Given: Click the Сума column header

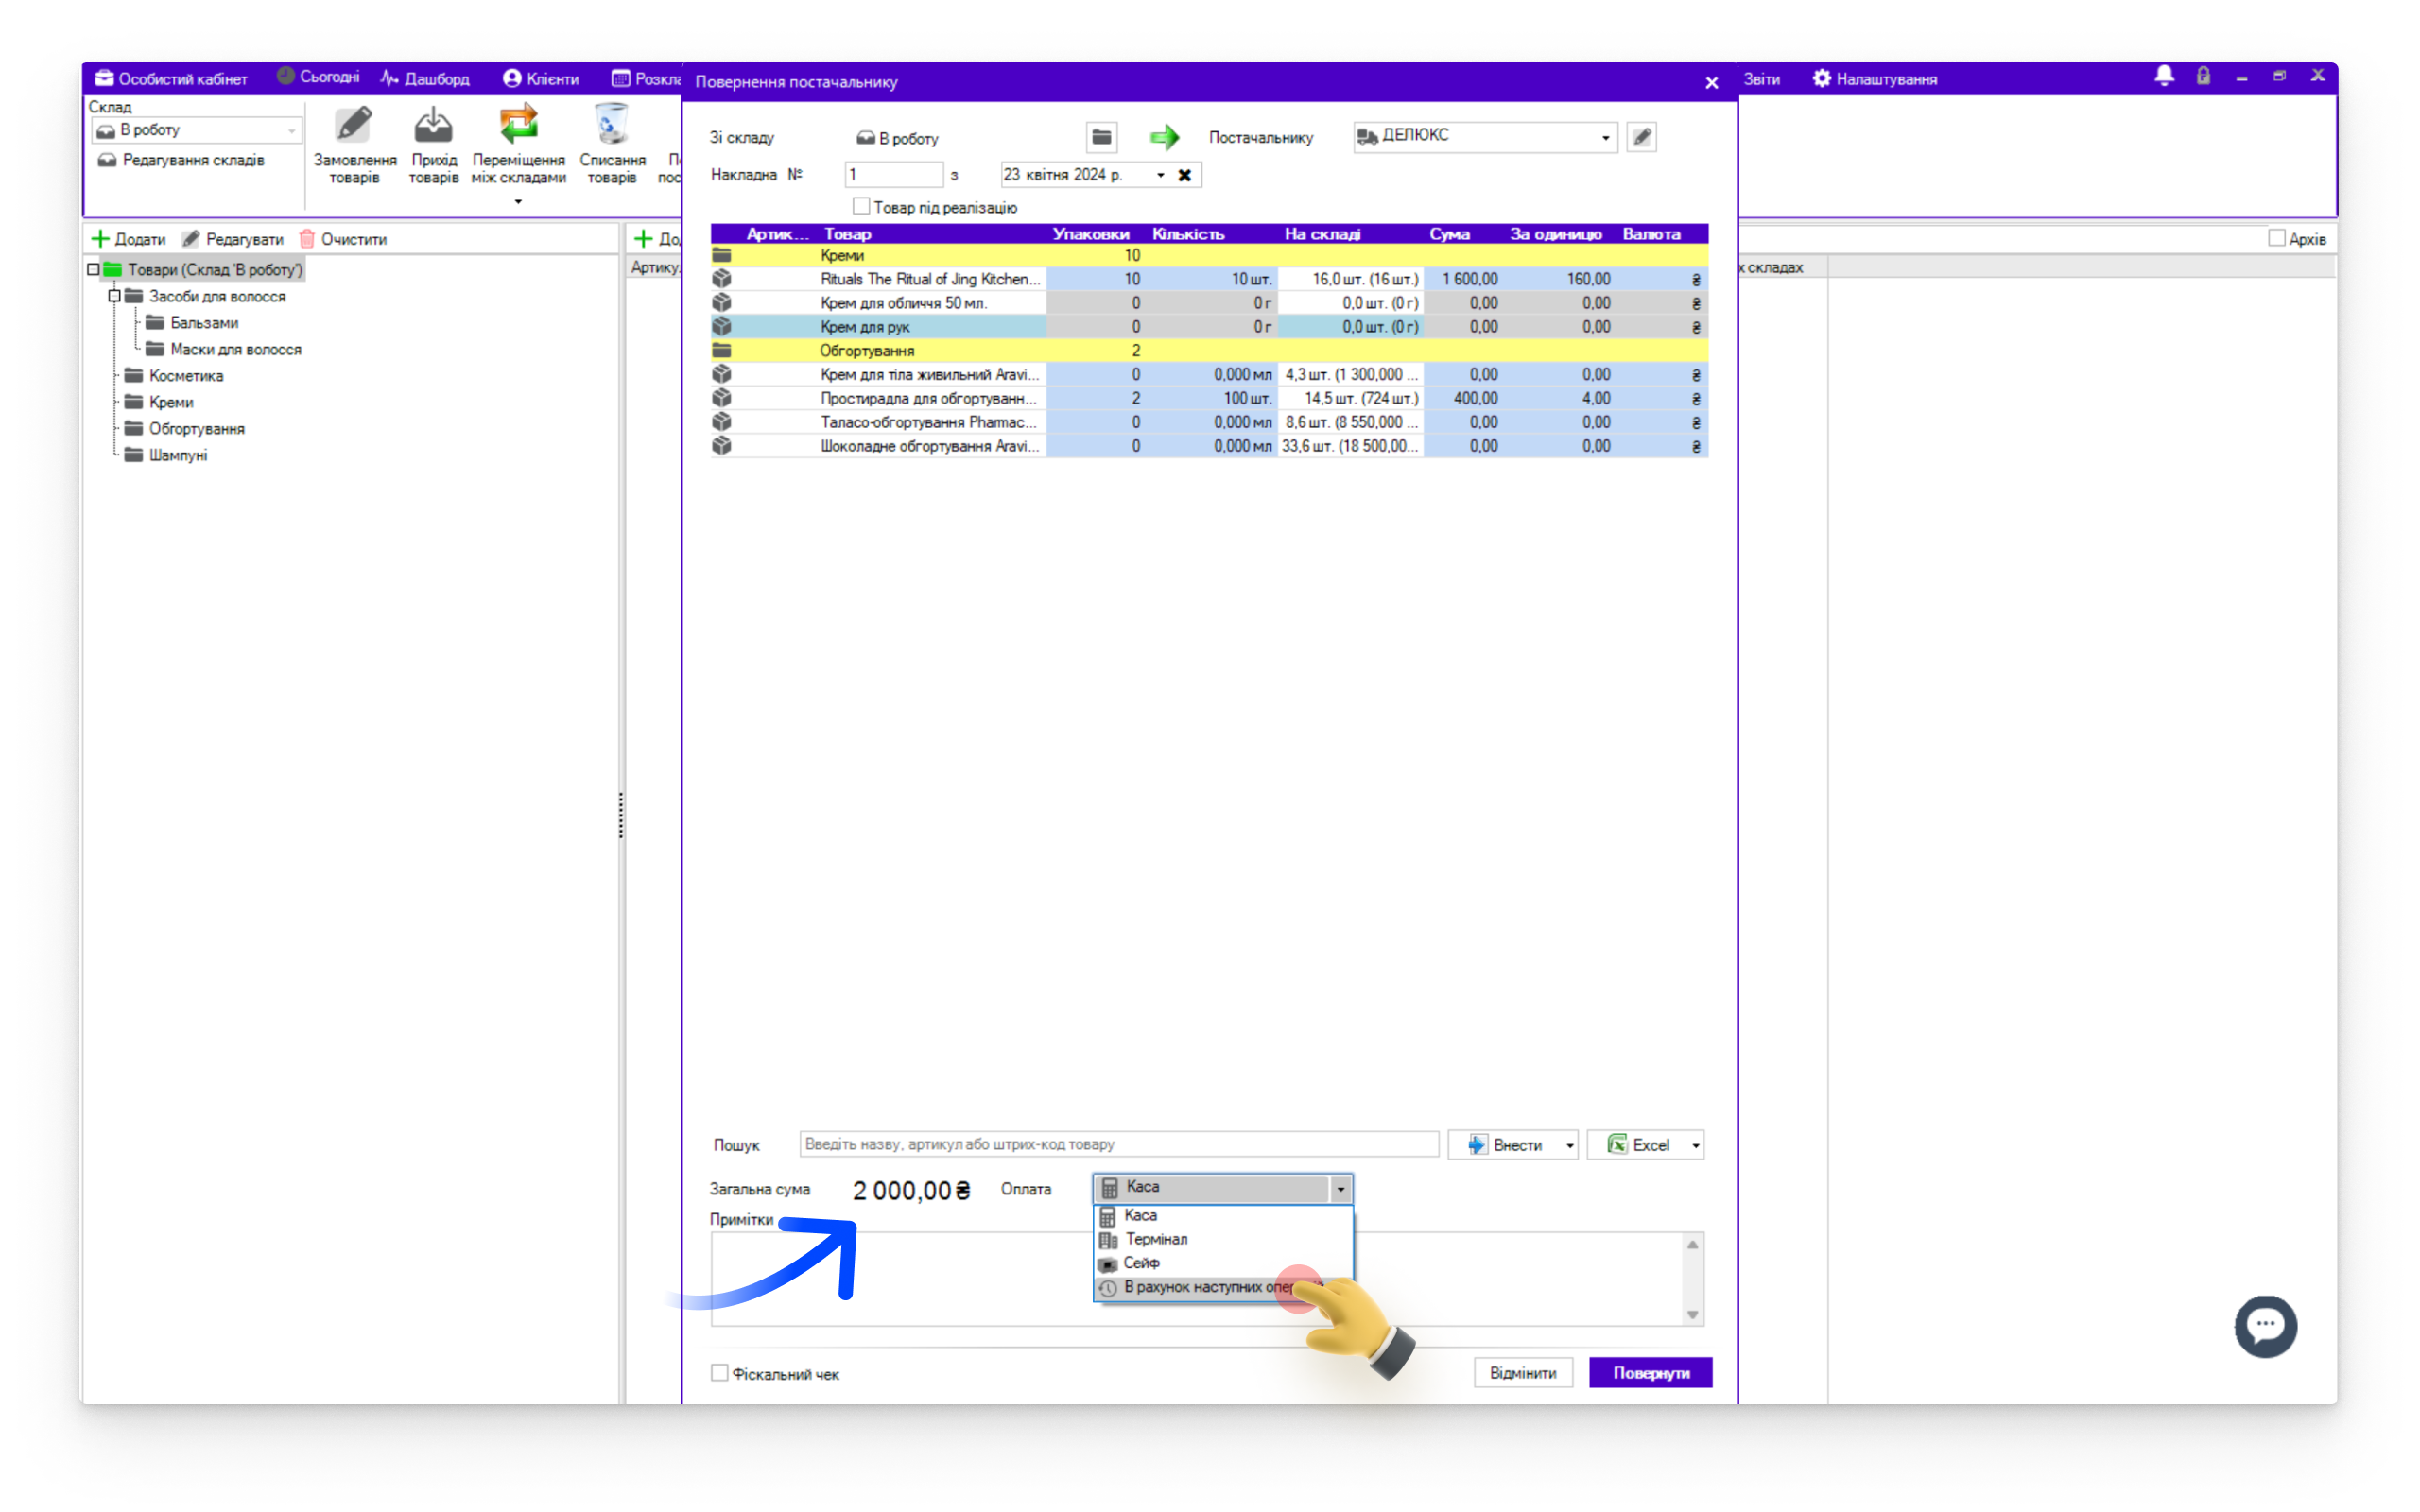Looking at the screenshot, I should click(1449, 234).
